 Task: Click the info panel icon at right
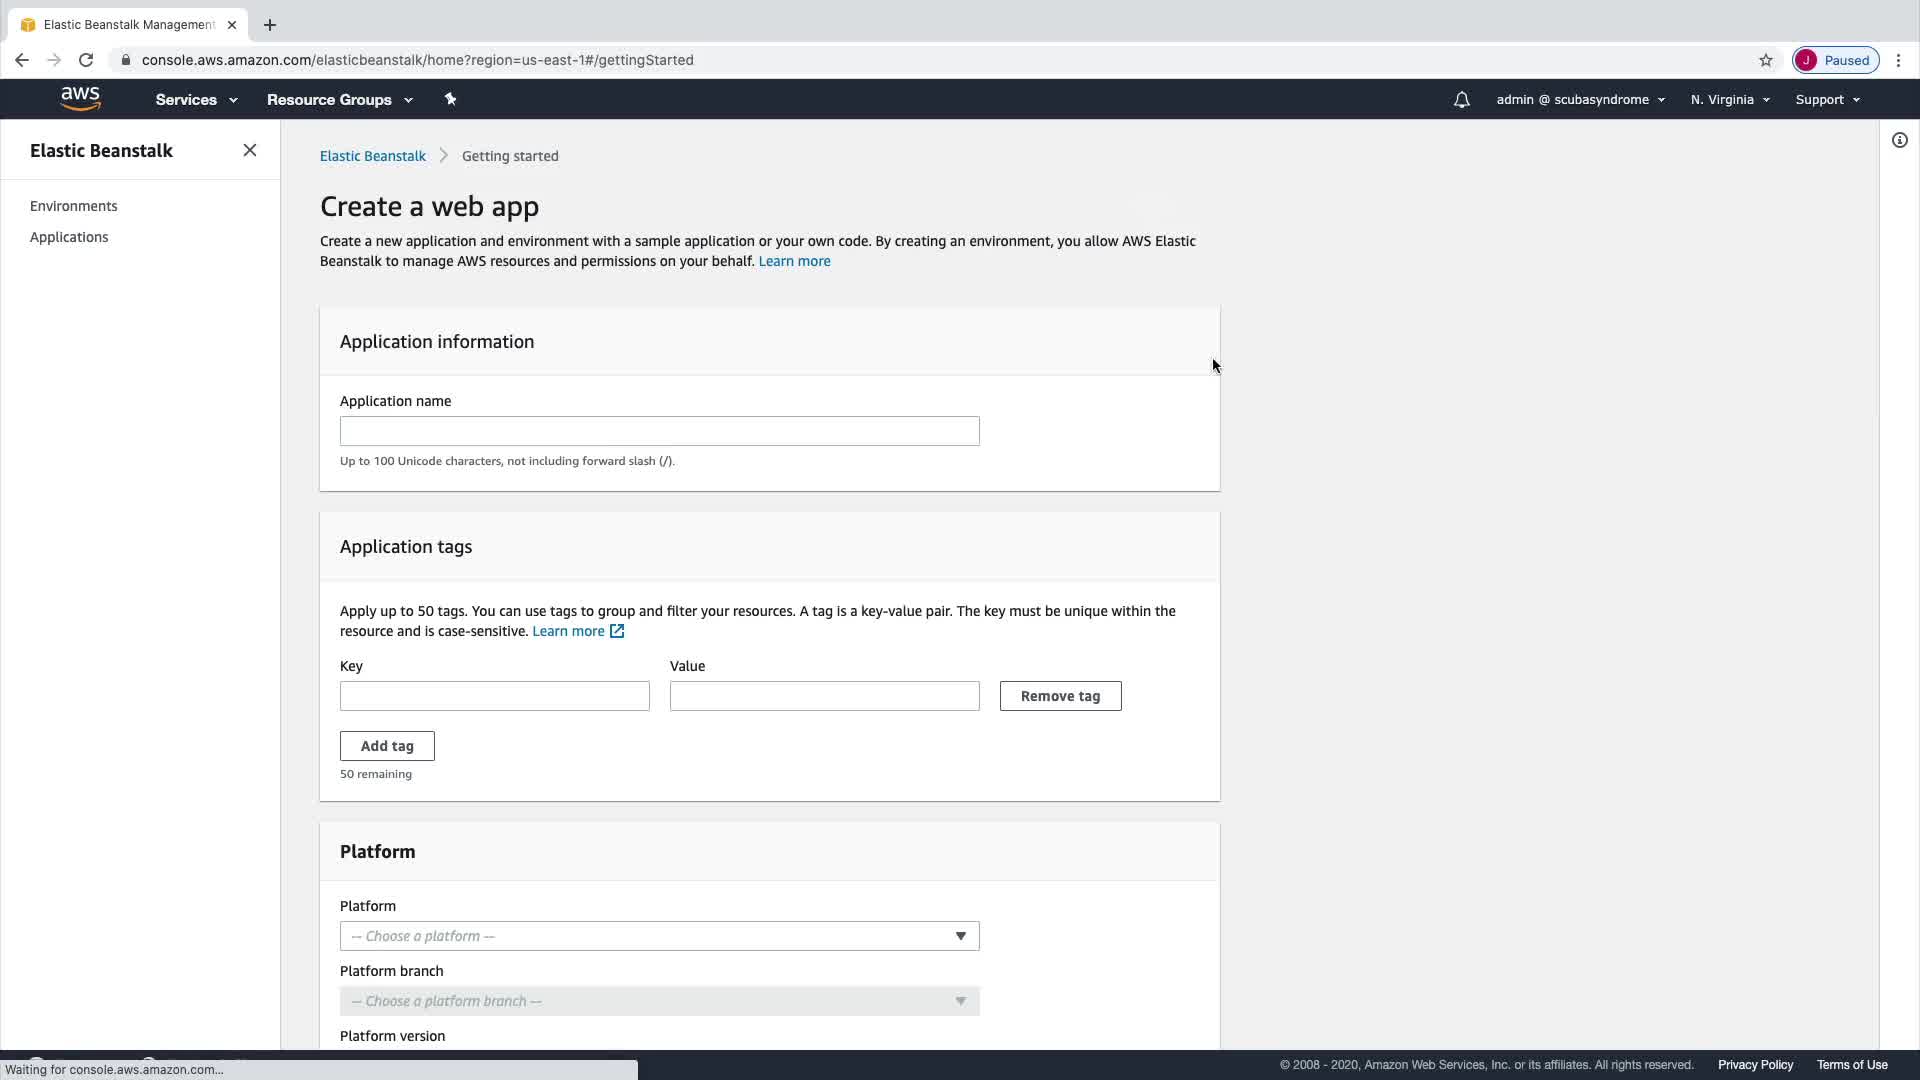pos(1899,141)
